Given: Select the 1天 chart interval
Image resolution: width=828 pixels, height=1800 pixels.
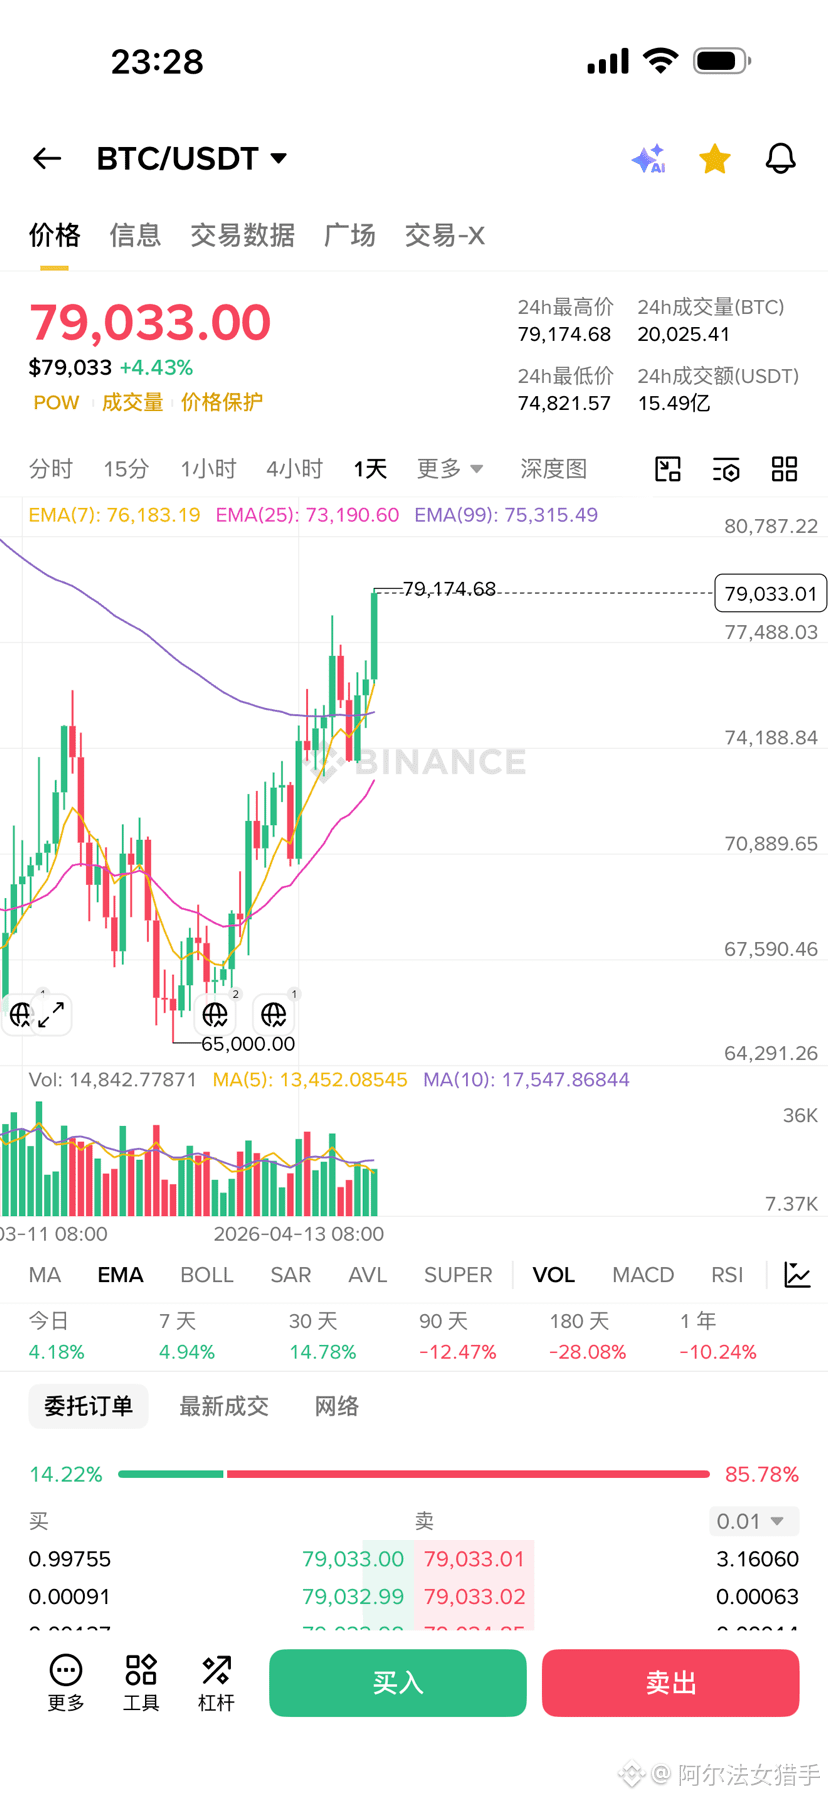Looking at the screenshot, I should 370,468.
